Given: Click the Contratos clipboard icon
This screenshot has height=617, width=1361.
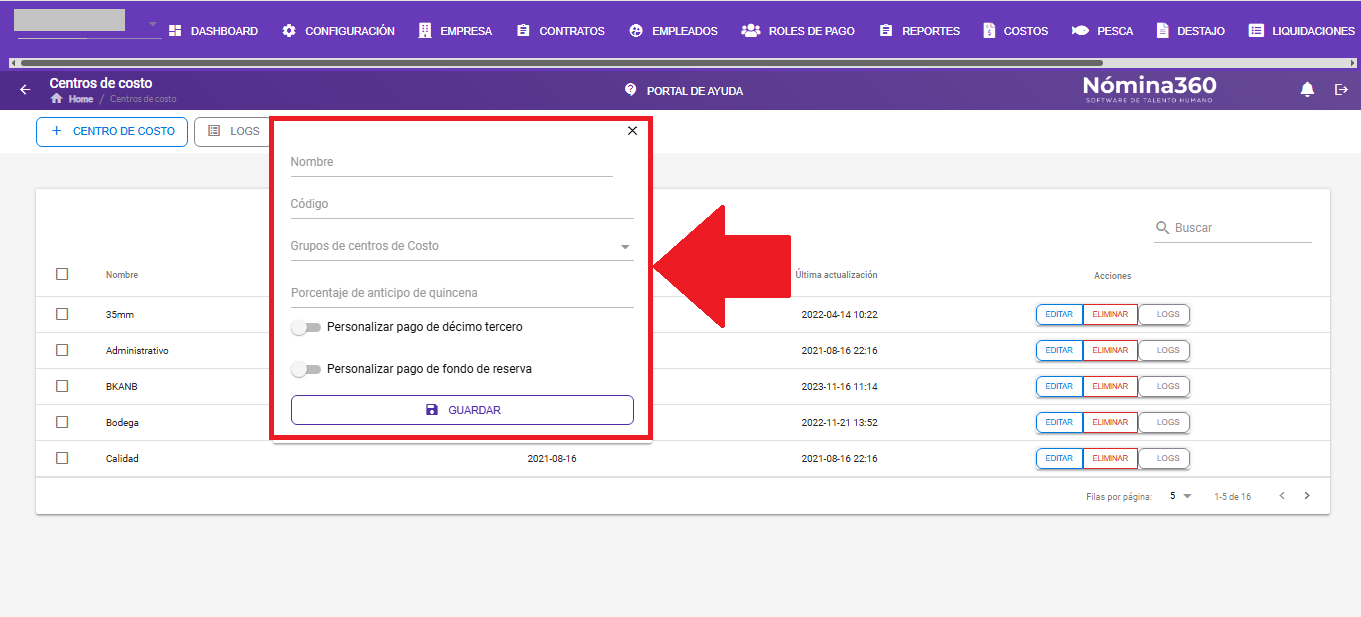Looking at the screenshot, I should (x=523, y=31).
